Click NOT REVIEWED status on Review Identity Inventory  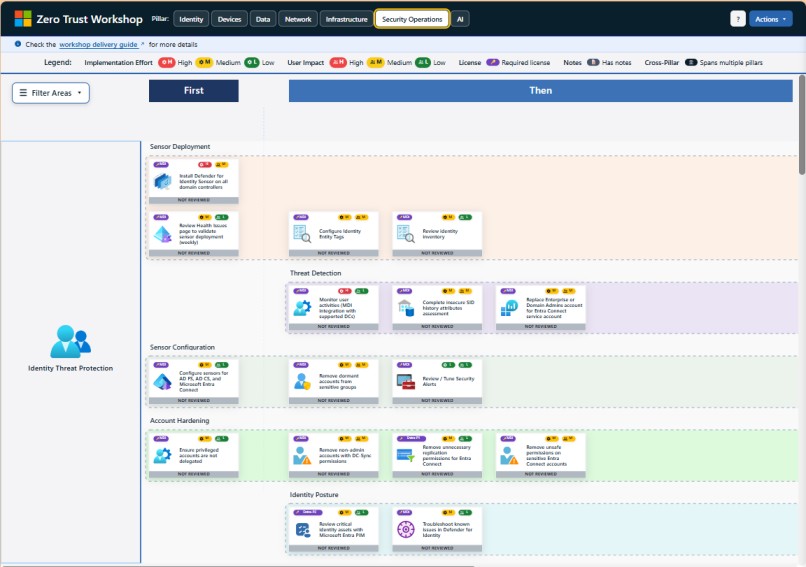437,253
